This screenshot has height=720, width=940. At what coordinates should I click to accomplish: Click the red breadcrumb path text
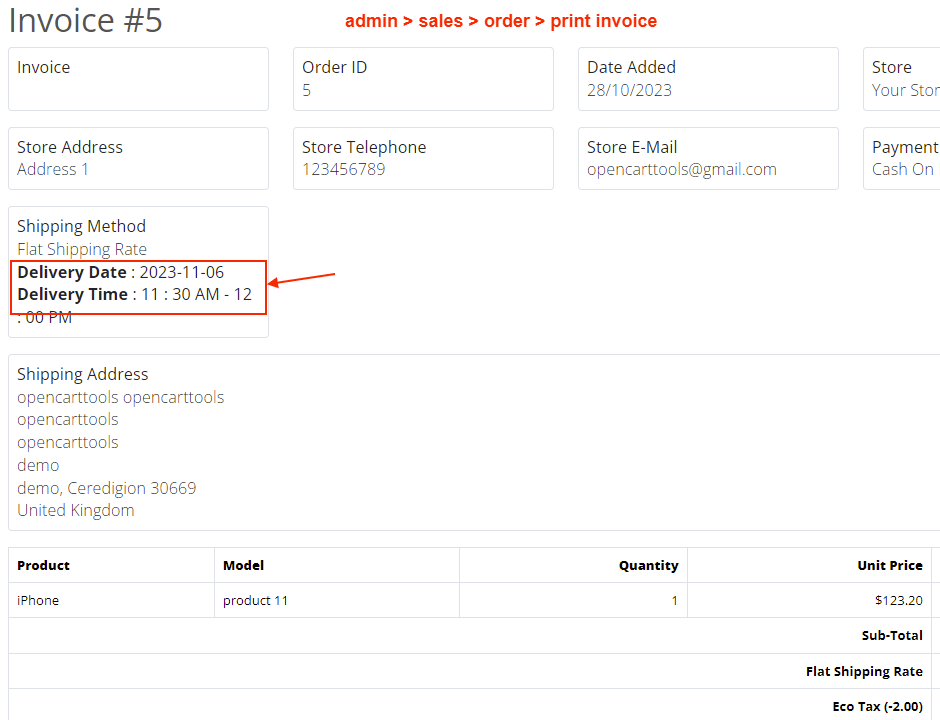(501, 21)
